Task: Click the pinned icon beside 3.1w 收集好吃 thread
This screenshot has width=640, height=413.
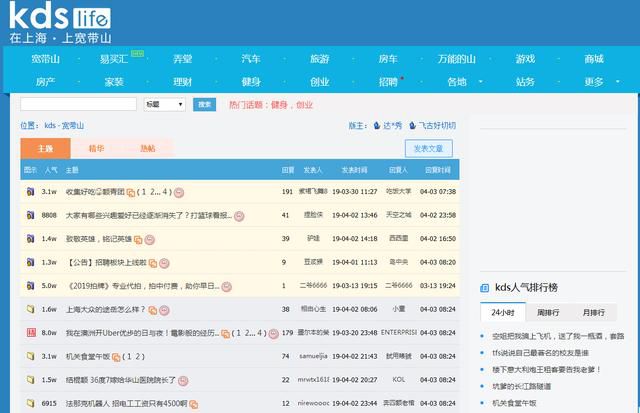Action: tap(30, 191)
